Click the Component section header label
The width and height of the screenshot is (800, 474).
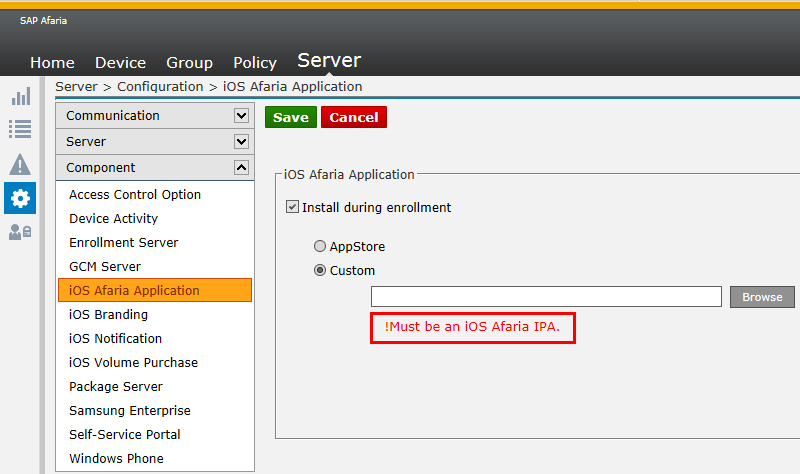(x=101, y=167)
